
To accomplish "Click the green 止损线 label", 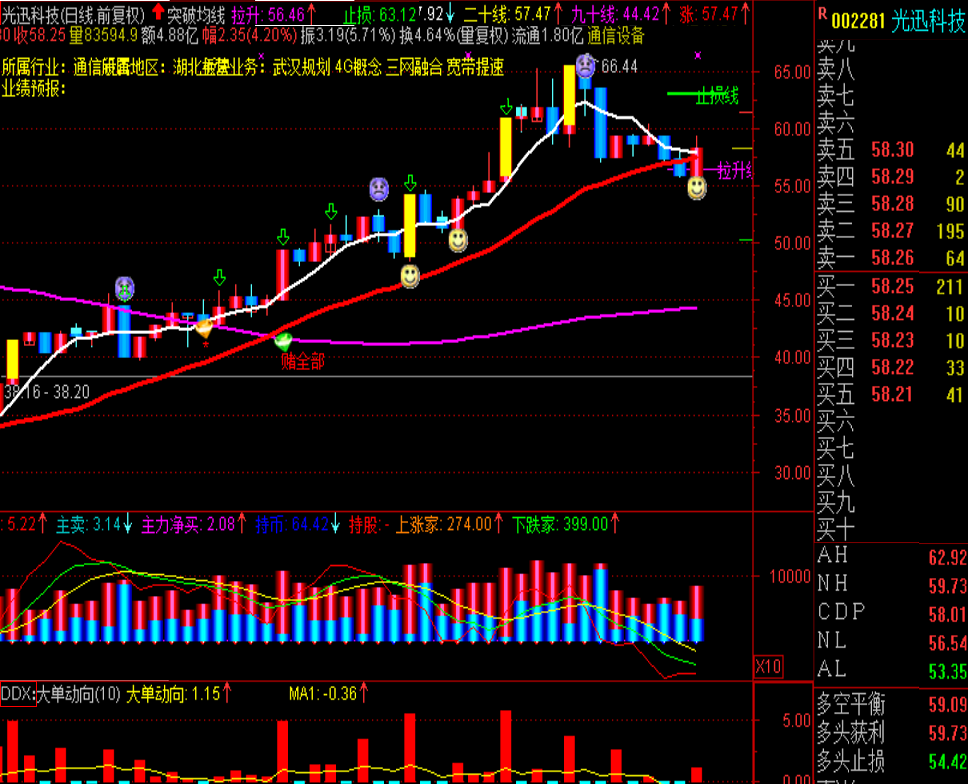I will click(717, 96).
